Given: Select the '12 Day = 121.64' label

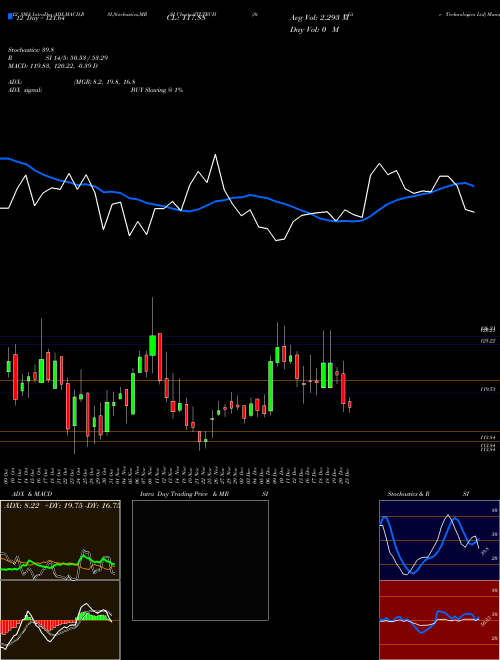Looking at the screenshot, I should 39,19.
